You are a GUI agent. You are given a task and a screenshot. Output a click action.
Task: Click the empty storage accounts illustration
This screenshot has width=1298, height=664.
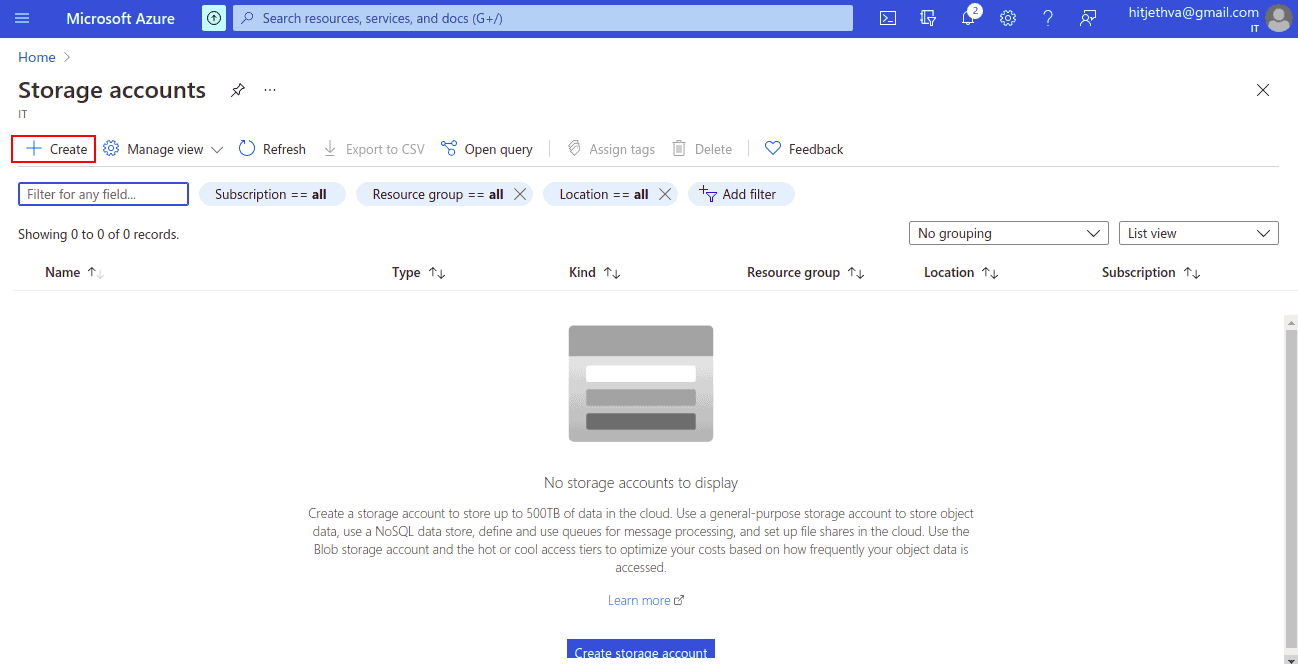[641, 383]
